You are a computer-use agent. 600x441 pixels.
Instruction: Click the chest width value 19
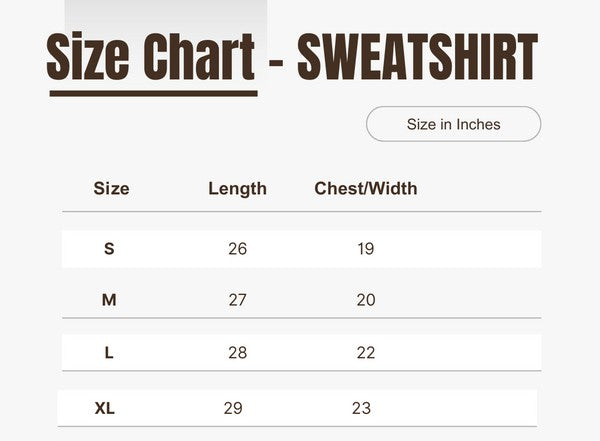366,249
